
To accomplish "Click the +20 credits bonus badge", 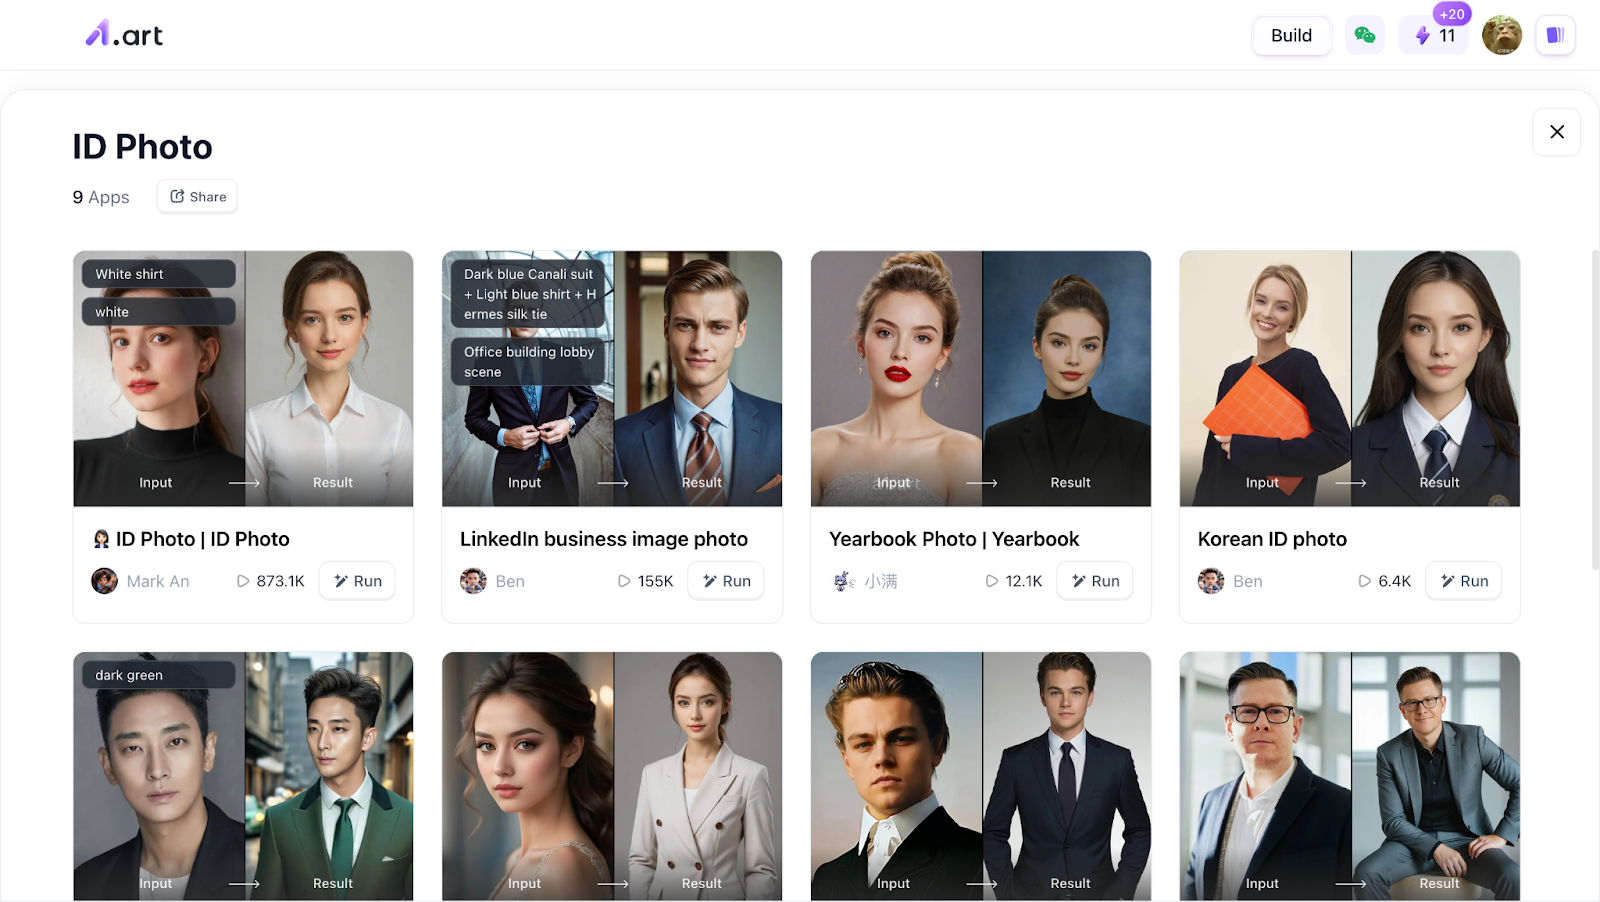I will 1452,14.
